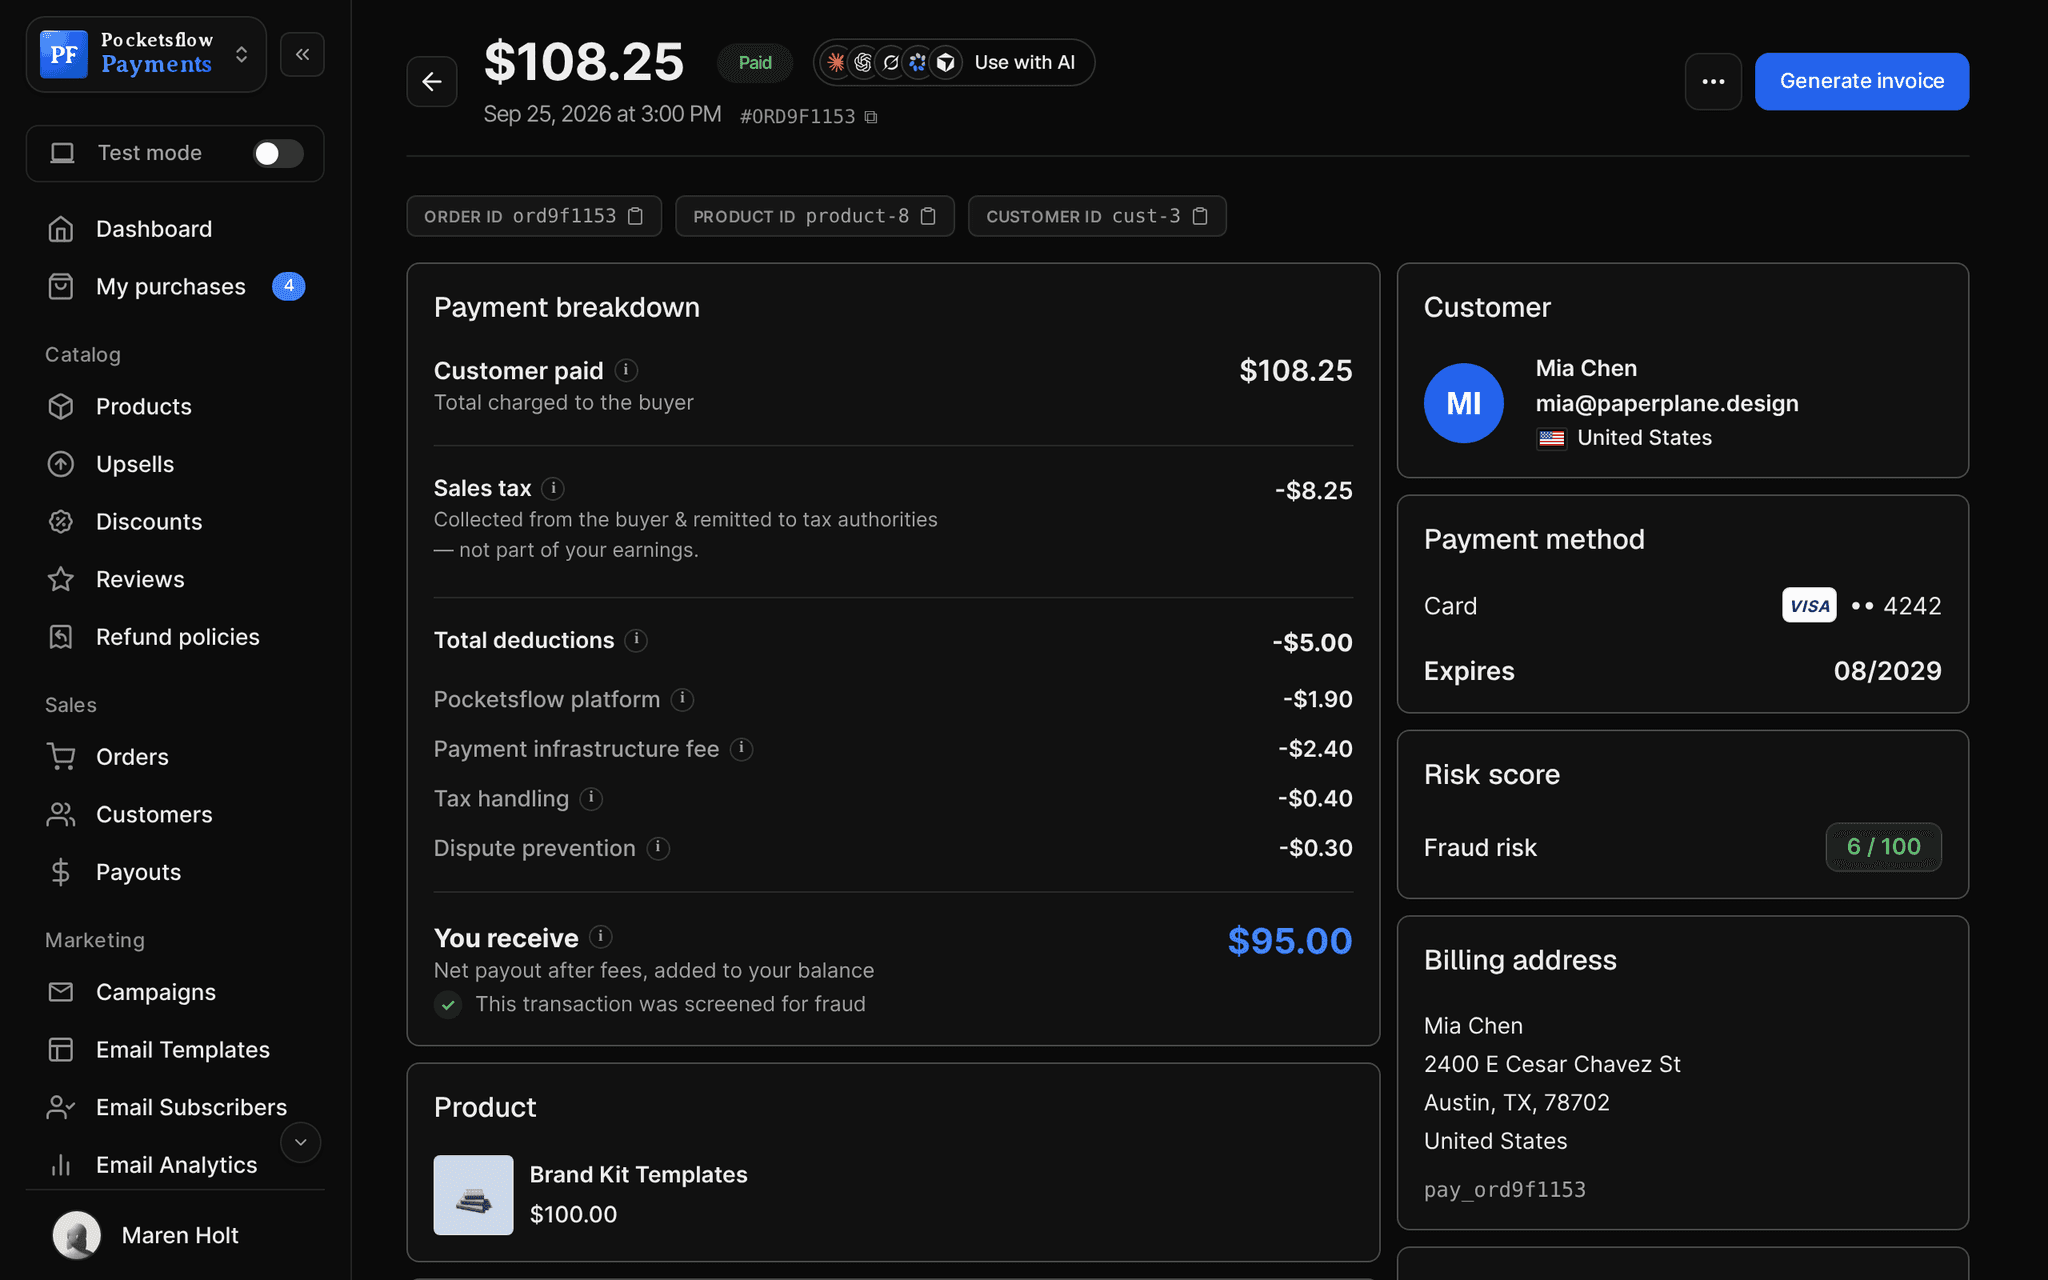Click the Visa card logo

[1809, 605]
